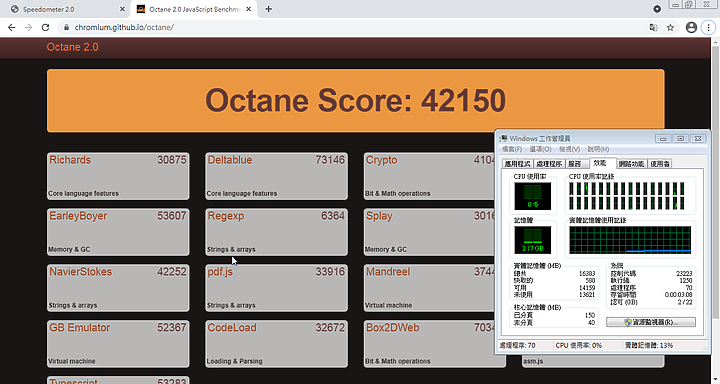Click the status bar text 實體記憶體: 13%
This screenshot has height=384, width=720.
(x=649, y=345)
